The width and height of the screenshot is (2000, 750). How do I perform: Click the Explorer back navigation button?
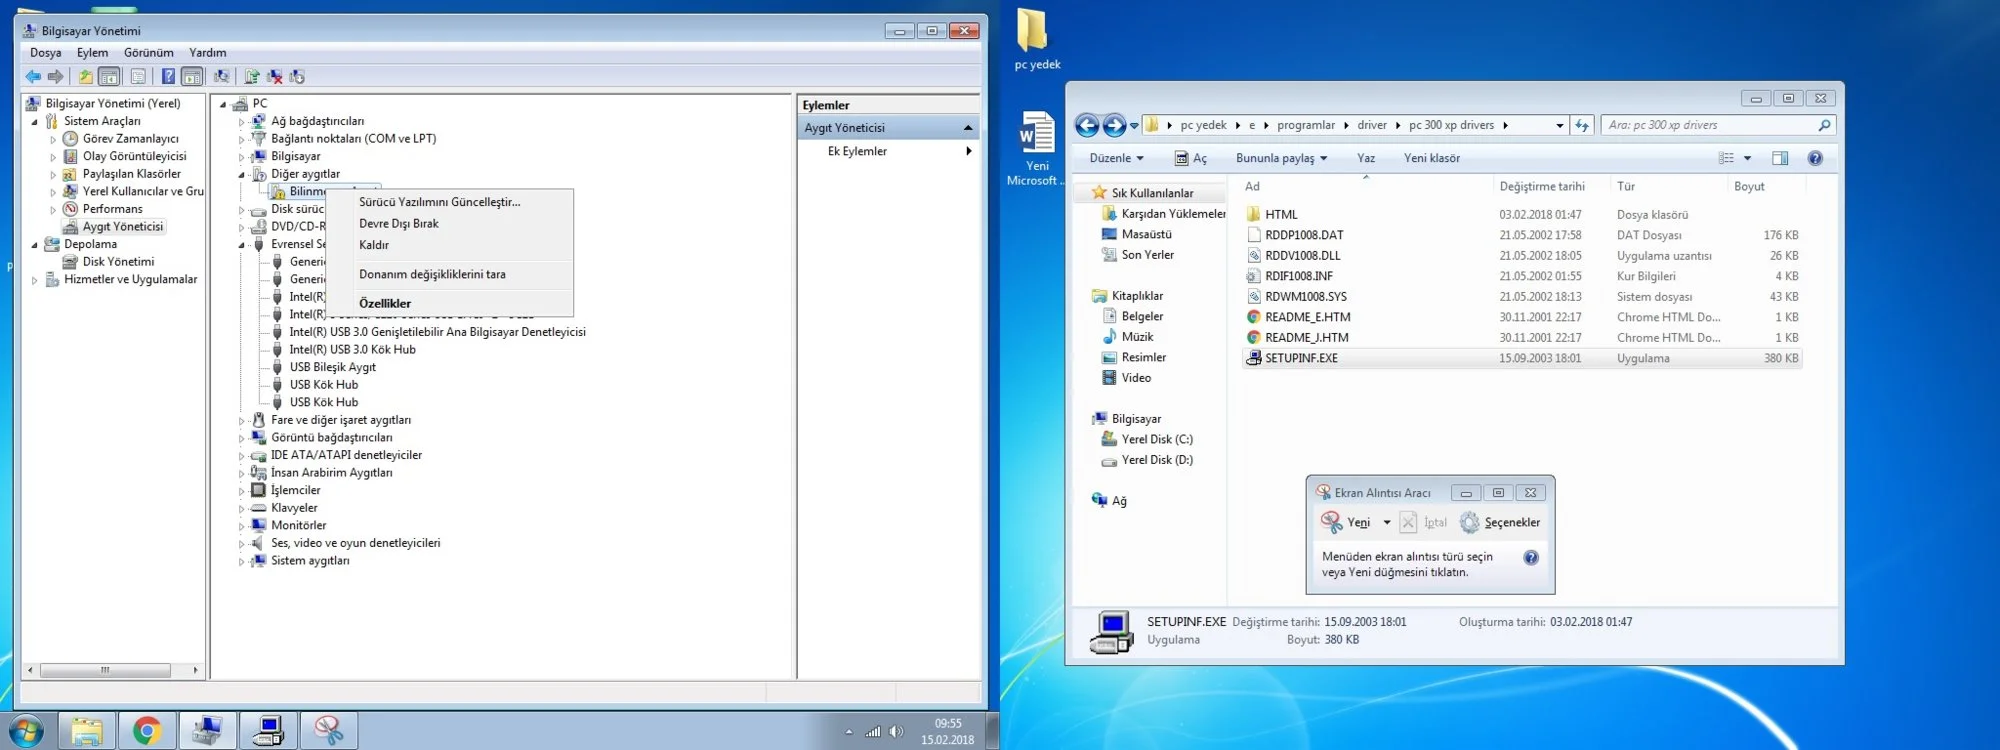tap(1087, 125)
